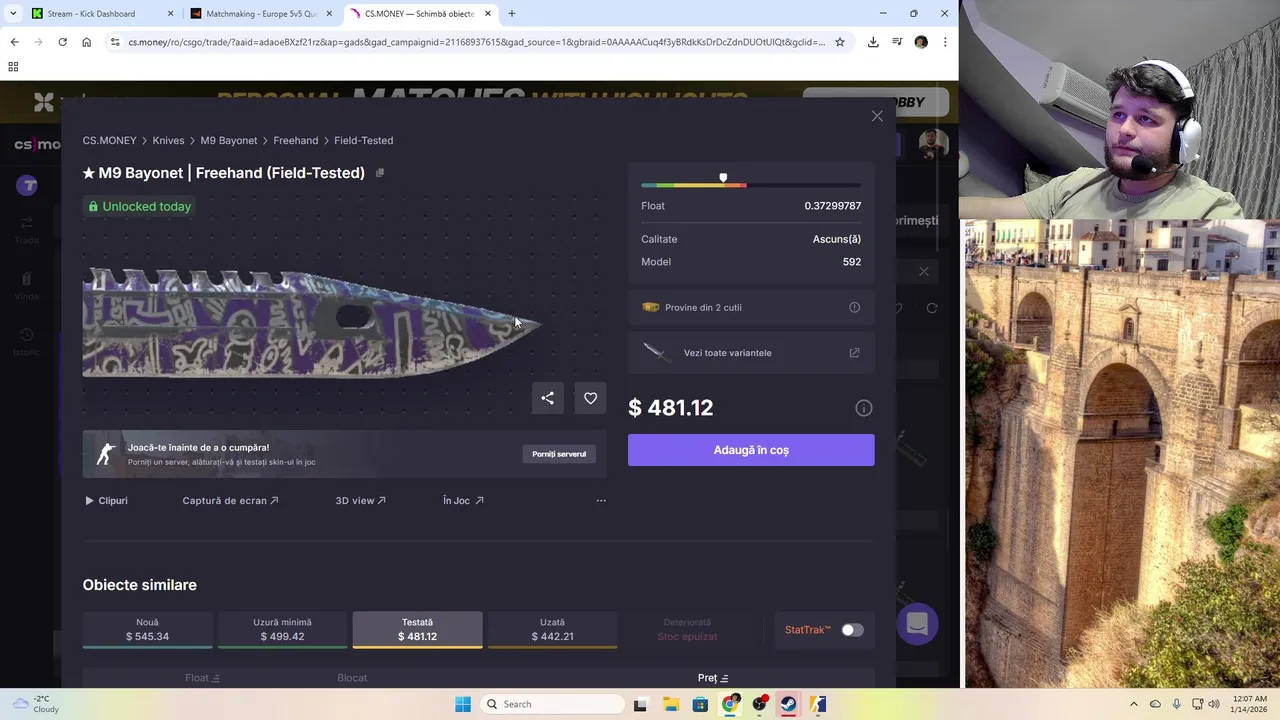Bookmark this page with star icon
The image size is (1280, 720).
[840, 42]
